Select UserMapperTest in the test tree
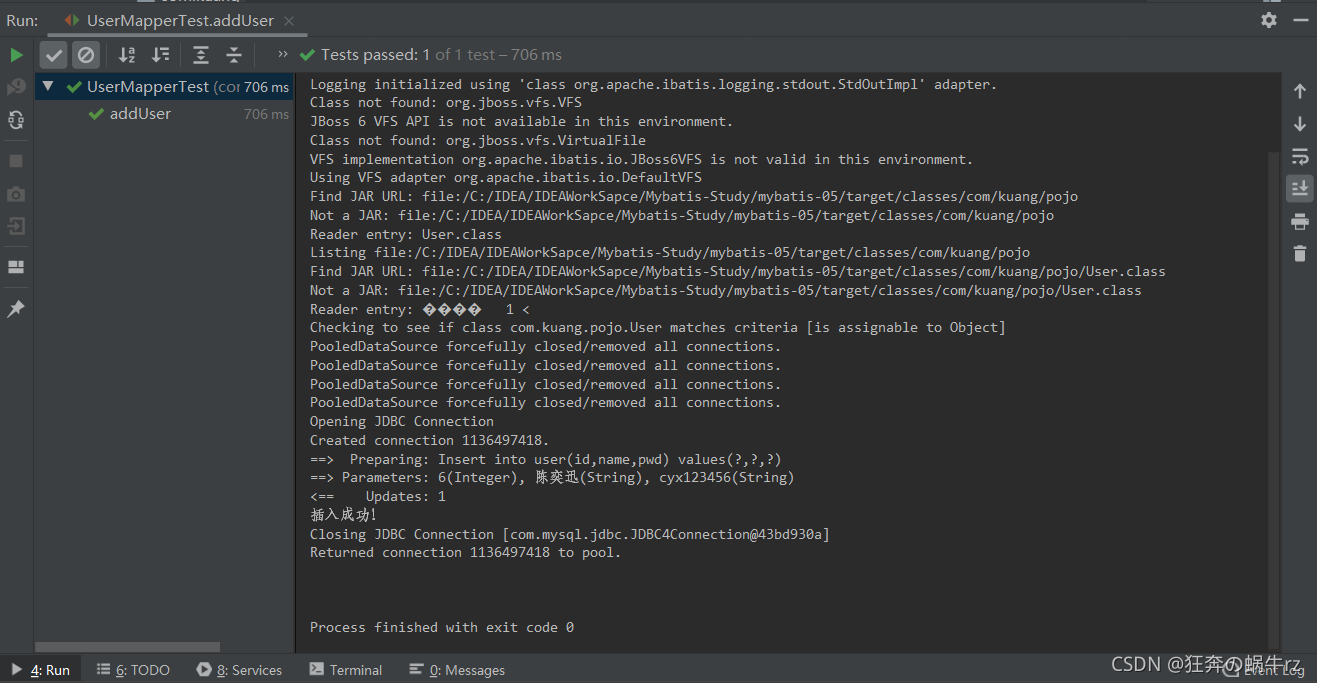This screenshot has height=683, width=1317. 164,87
